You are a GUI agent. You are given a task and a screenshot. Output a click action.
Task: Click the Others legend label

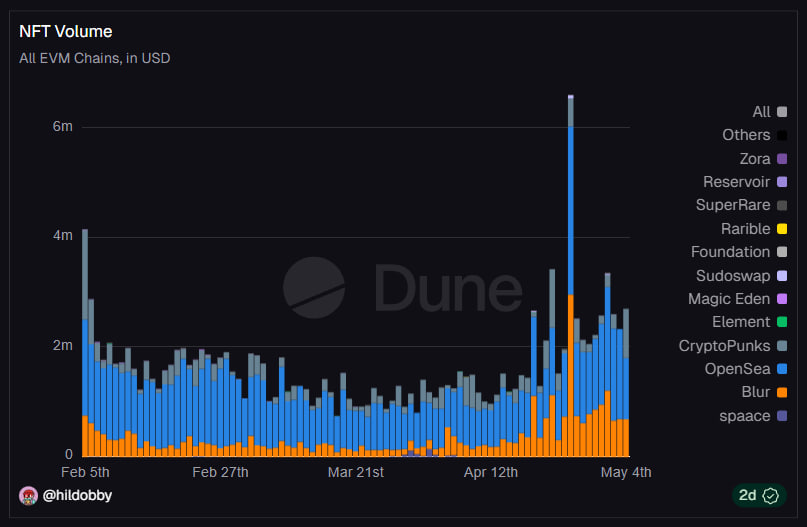click(x=746, y=135)
